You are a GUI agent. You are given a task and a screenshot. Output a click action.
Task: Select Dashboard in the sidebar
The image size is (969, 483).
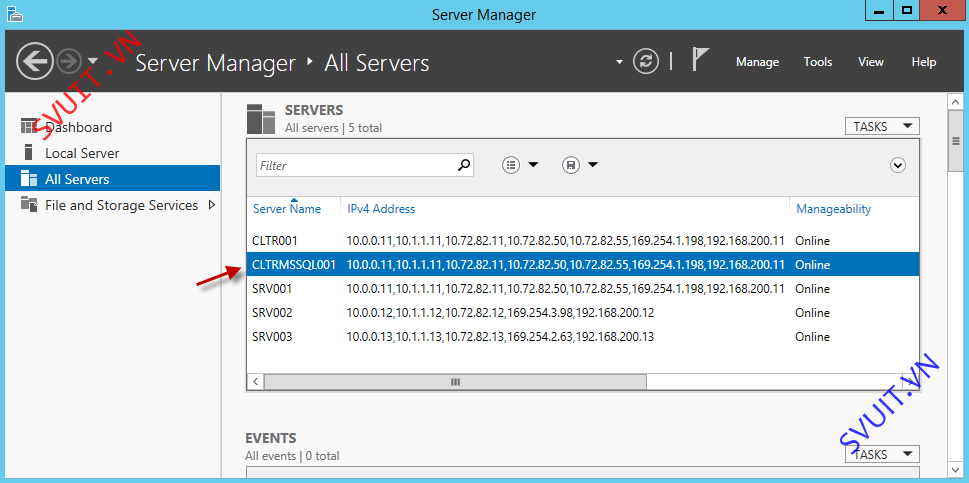112,127
